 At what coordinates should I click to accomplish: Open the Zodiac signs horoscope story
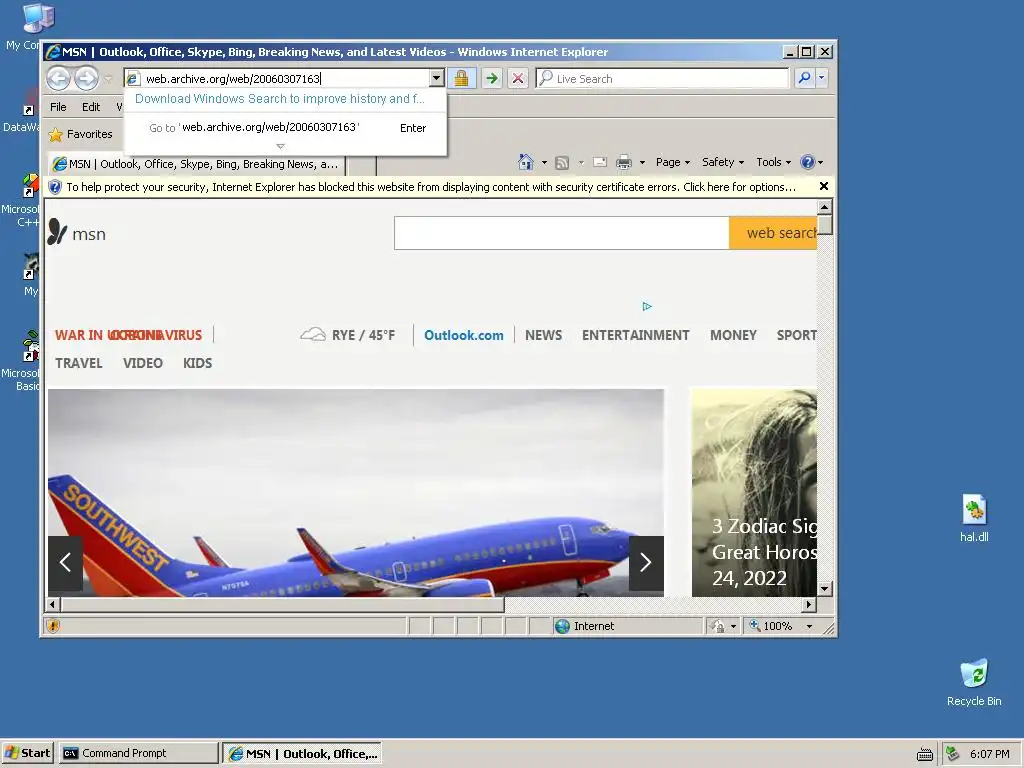pyautogui.click(x=754, y=492)
